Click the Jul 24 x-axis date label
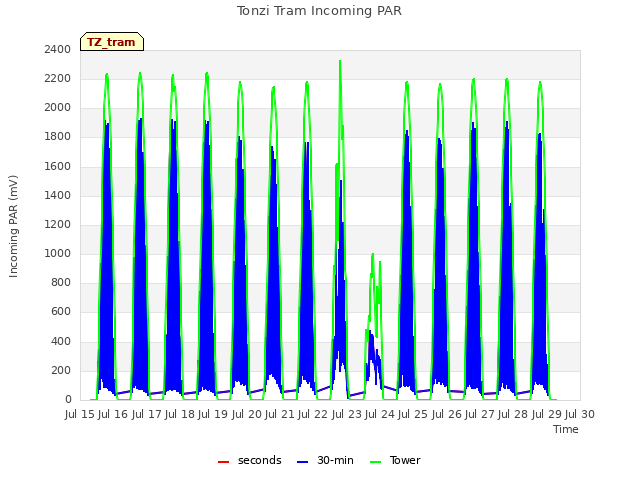The image size is (640, 480). point(380,414)
